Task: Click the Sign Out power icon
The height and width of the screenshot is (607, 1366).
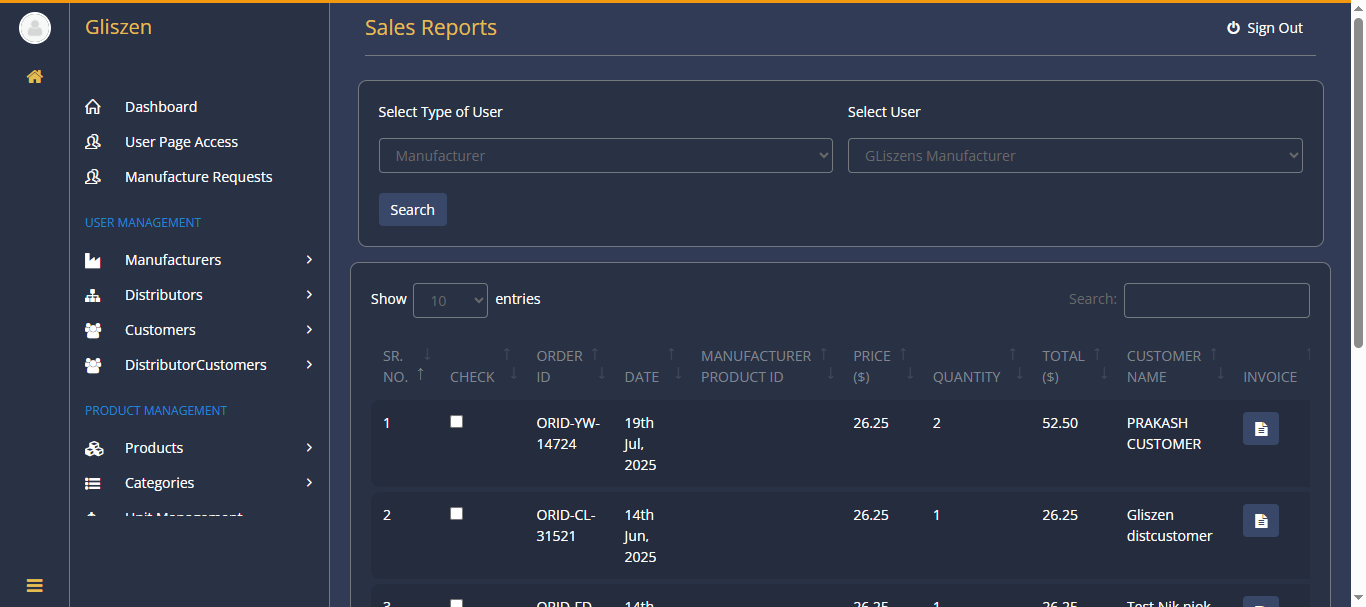Action: click(x=1233, y=28)
